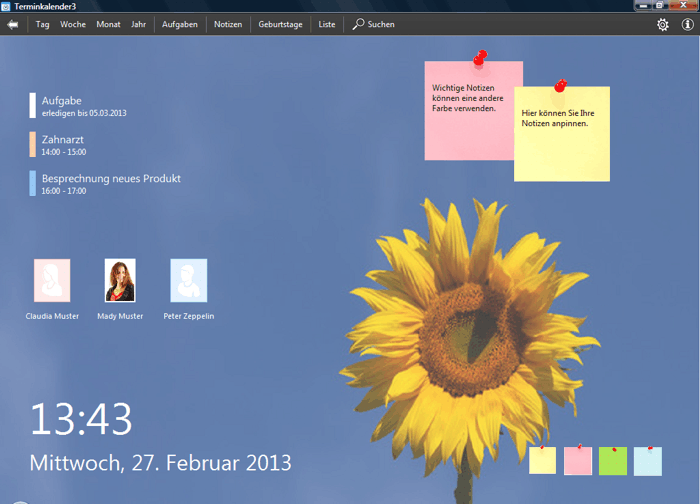Open the info icon in the toolbar
This screenshot has width=700, height=504.
tap(687, 24)
